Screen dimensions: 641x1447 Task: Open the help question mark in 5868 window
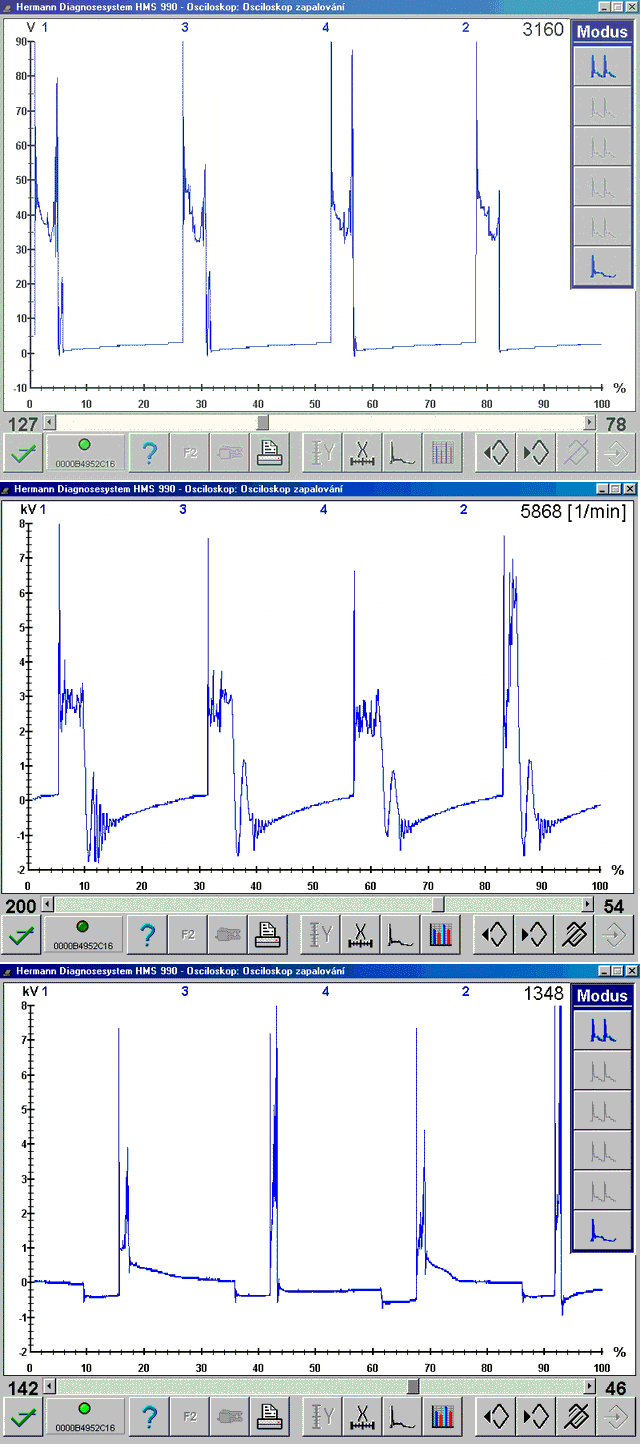point(147,936)
